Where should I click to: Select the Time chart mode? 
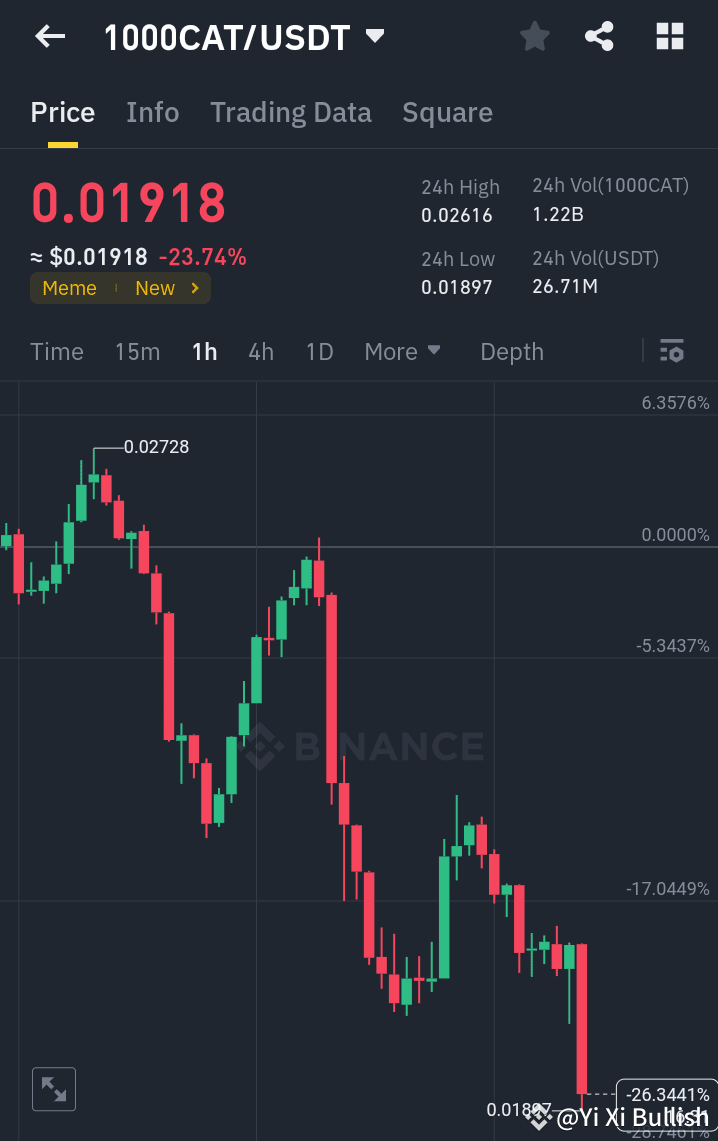pyautogui.click(x=57, y=351)
